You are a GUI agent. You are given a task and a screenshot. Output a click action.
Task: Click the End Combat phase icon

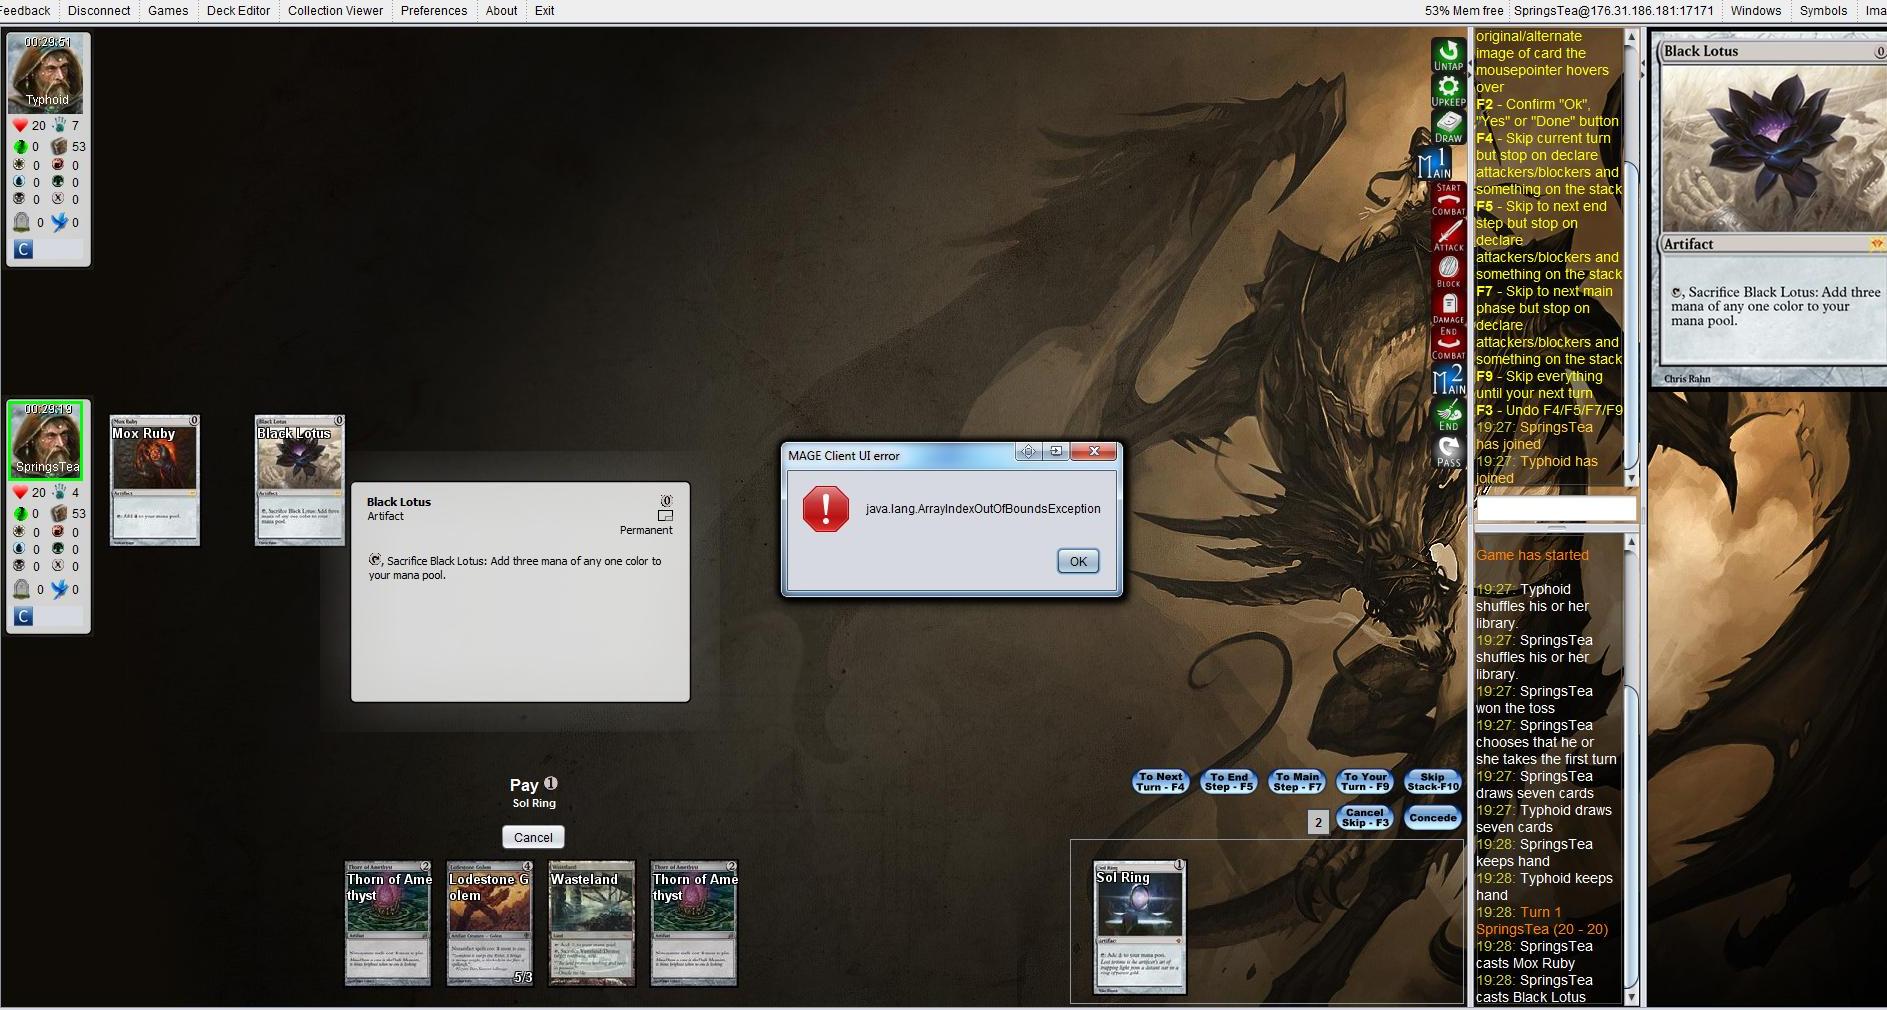[1448, 343]
